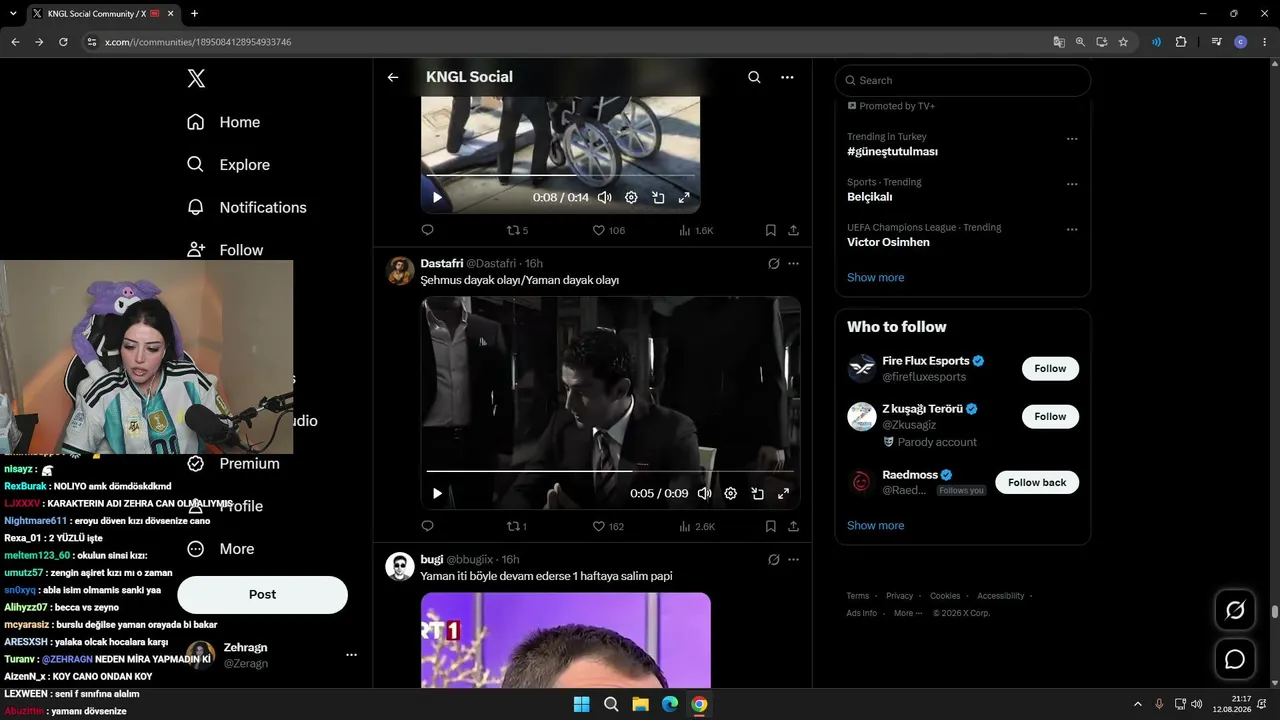Follow Fire Flux Esports
The width and height of the screenshot is (1280, 720).
click(x=1050, y=368)
